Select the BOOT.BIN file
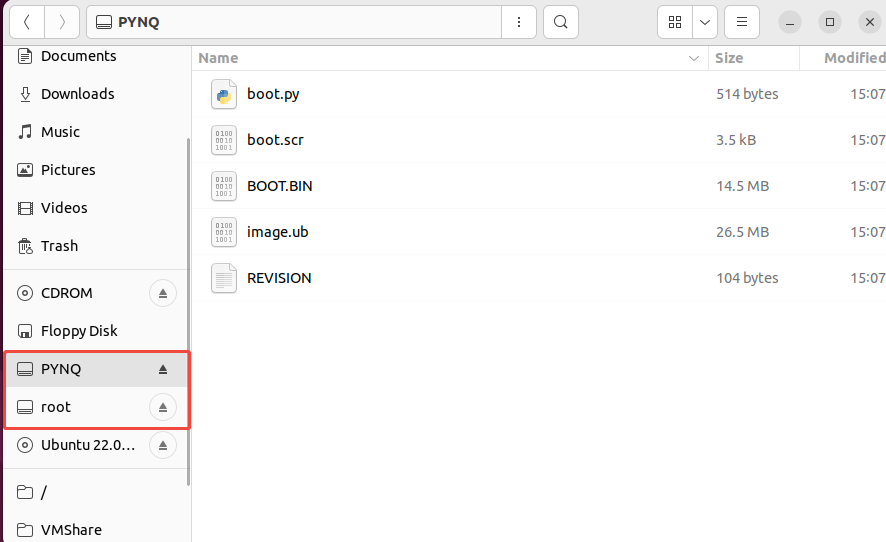 pyautogui.click(x=279, y=186)
